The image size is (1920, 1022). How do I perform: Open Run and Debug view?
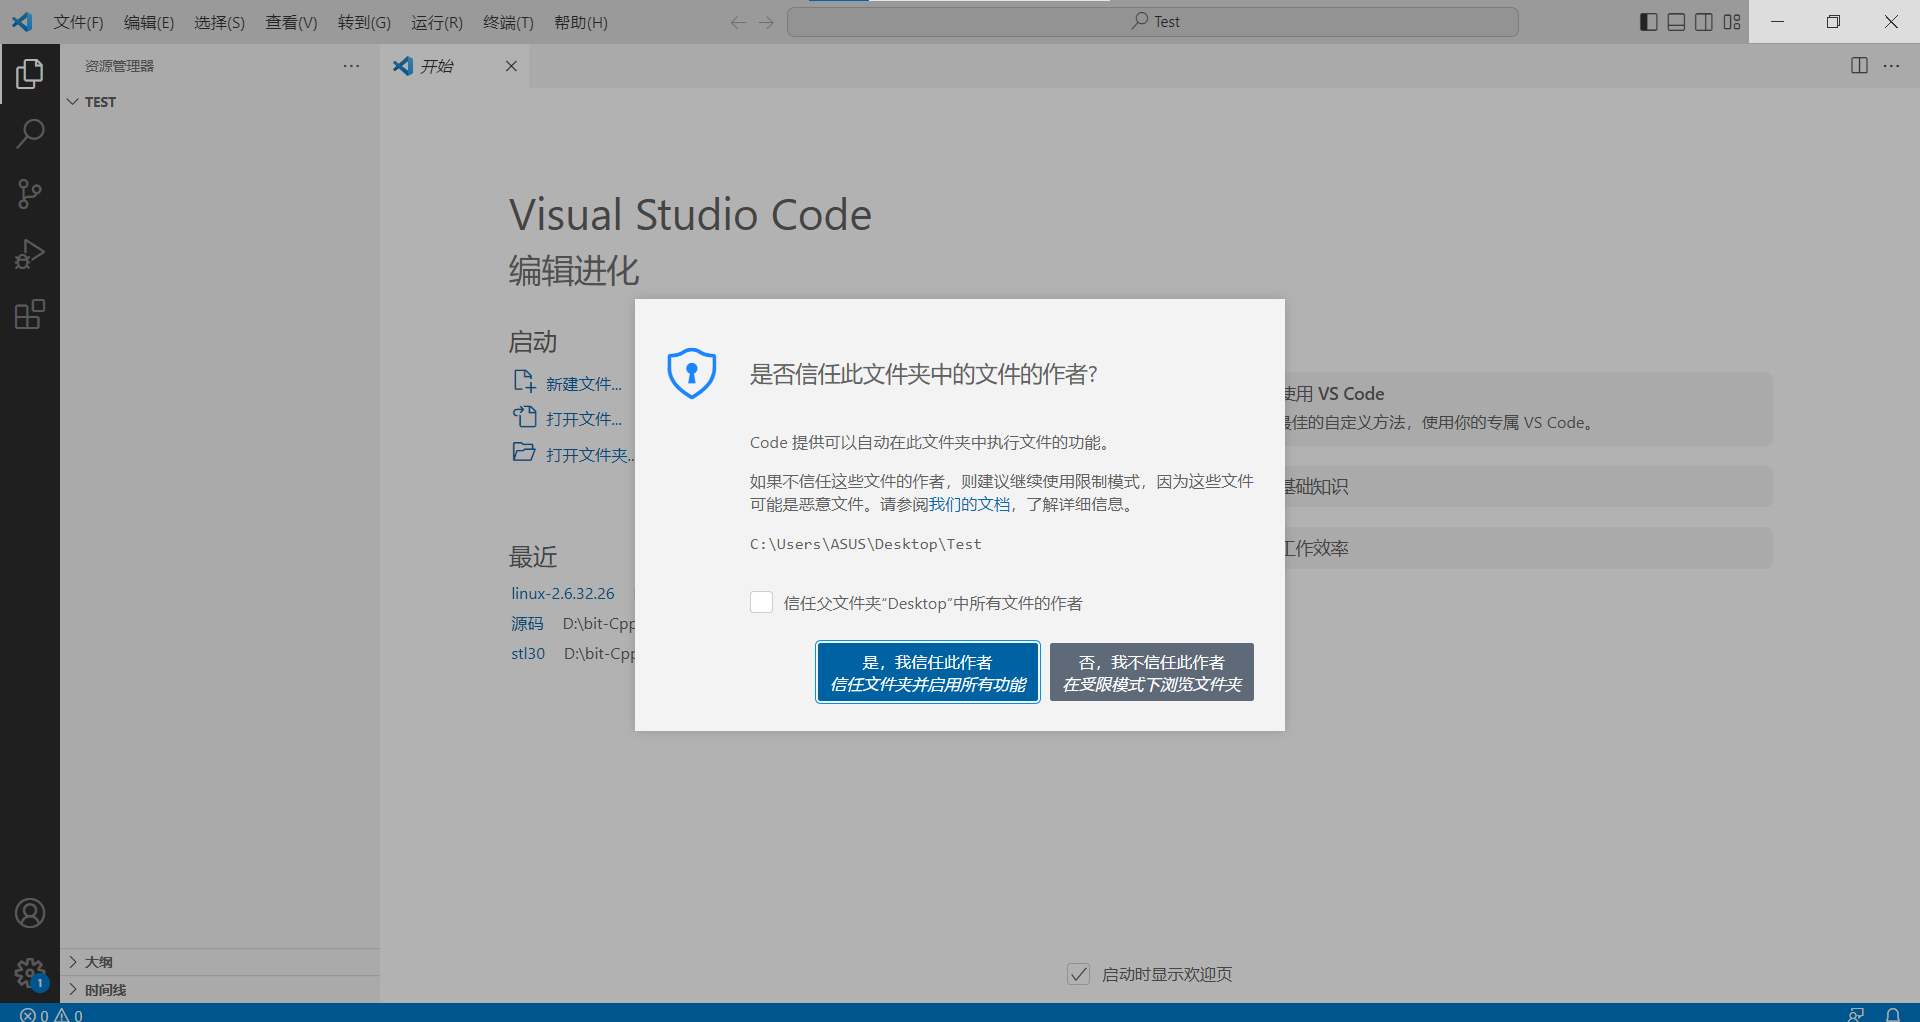(30, 254)
